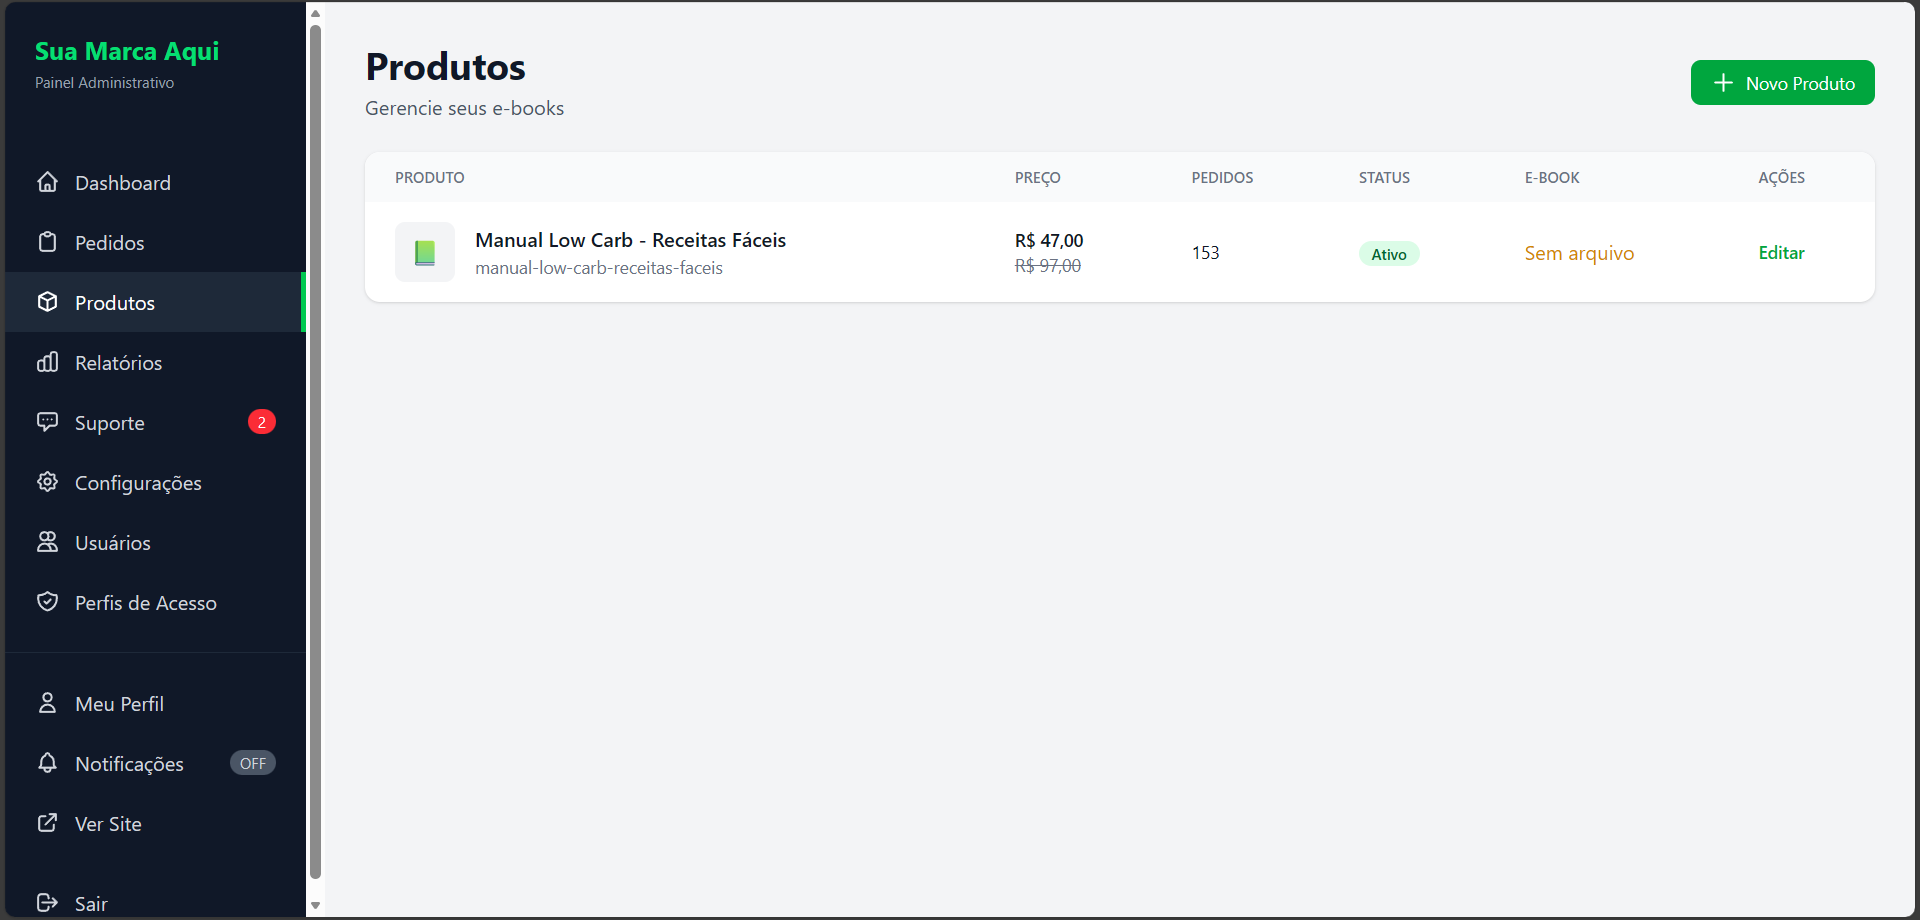This screenshot has width=1920, height=920.
Task: Open the Produtos menu item
Action: click(114, 303)
